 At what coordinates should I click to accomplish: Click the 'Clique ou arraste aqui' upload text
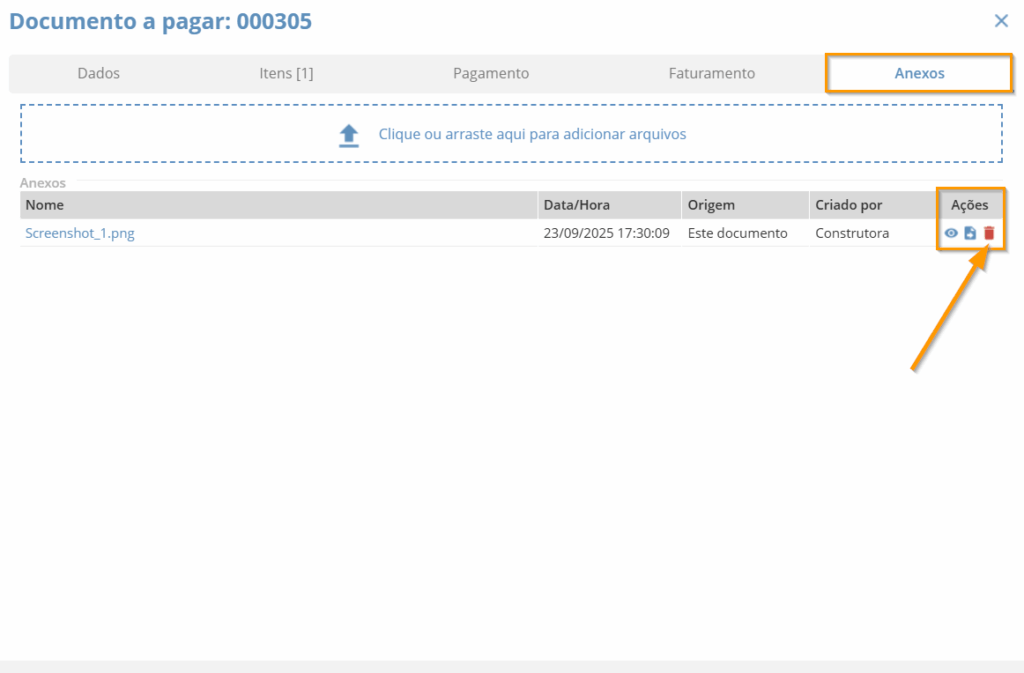pos(532,134)
